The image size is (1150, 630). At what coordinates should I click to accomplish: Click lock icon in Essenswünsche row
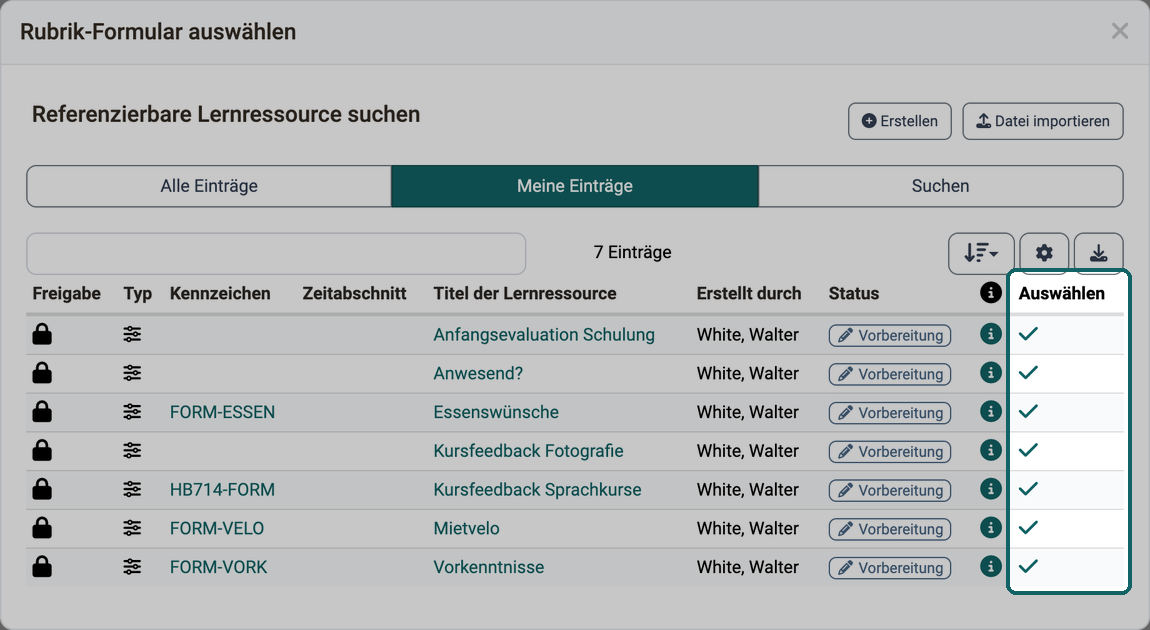42,411
